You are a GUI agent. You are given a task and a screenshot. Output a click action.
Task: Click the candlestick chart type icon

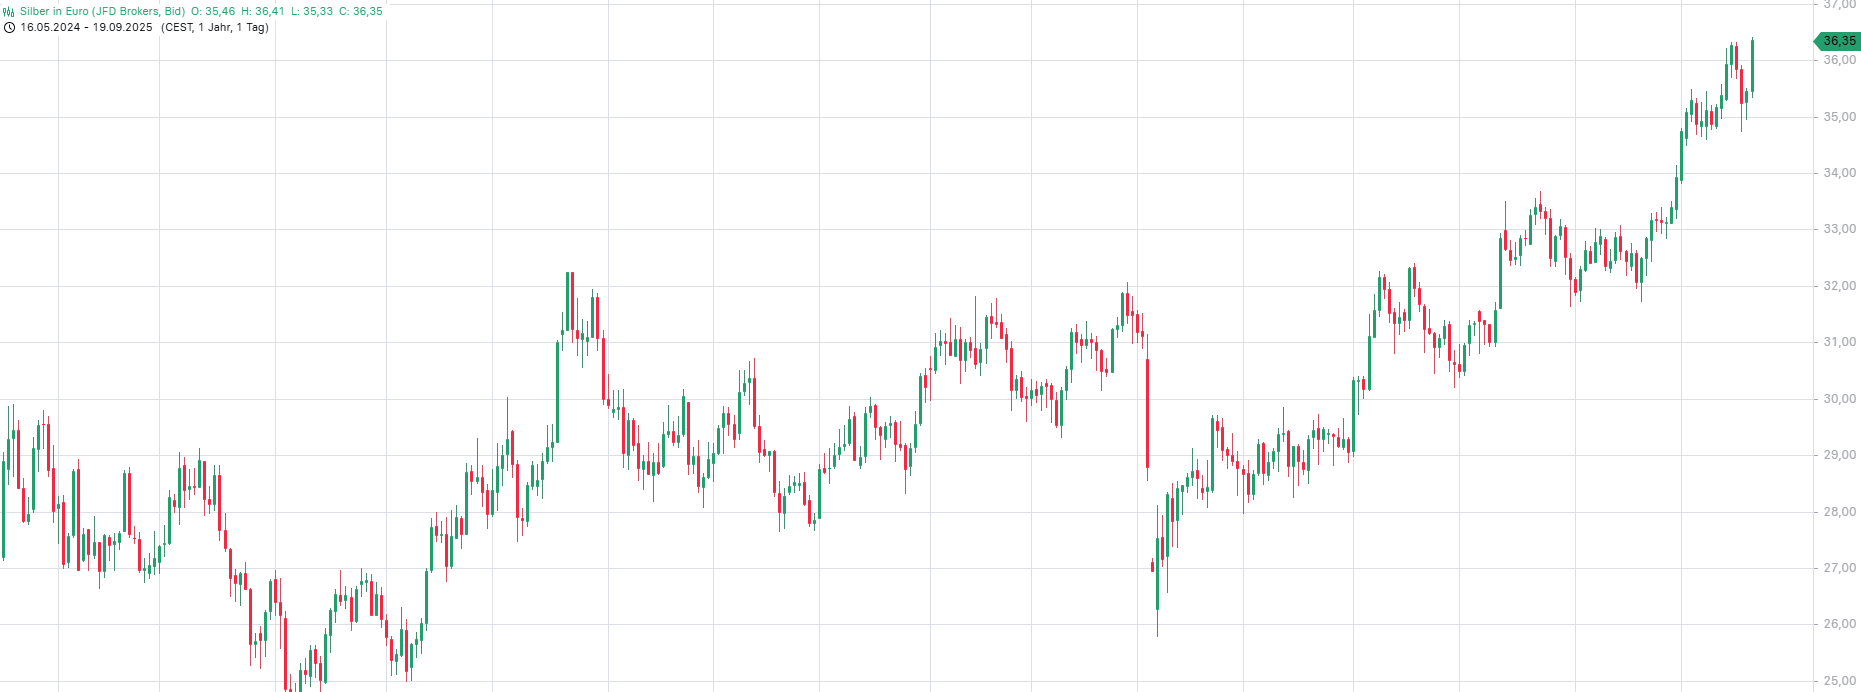click(9, 11)
